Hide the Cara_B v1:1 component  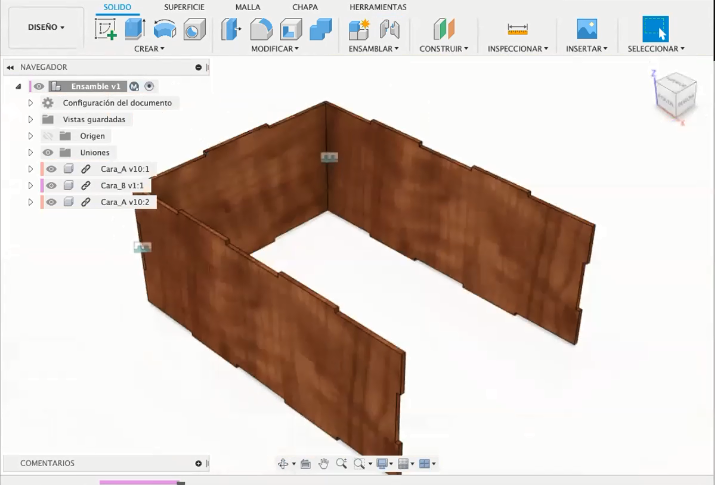51,186
